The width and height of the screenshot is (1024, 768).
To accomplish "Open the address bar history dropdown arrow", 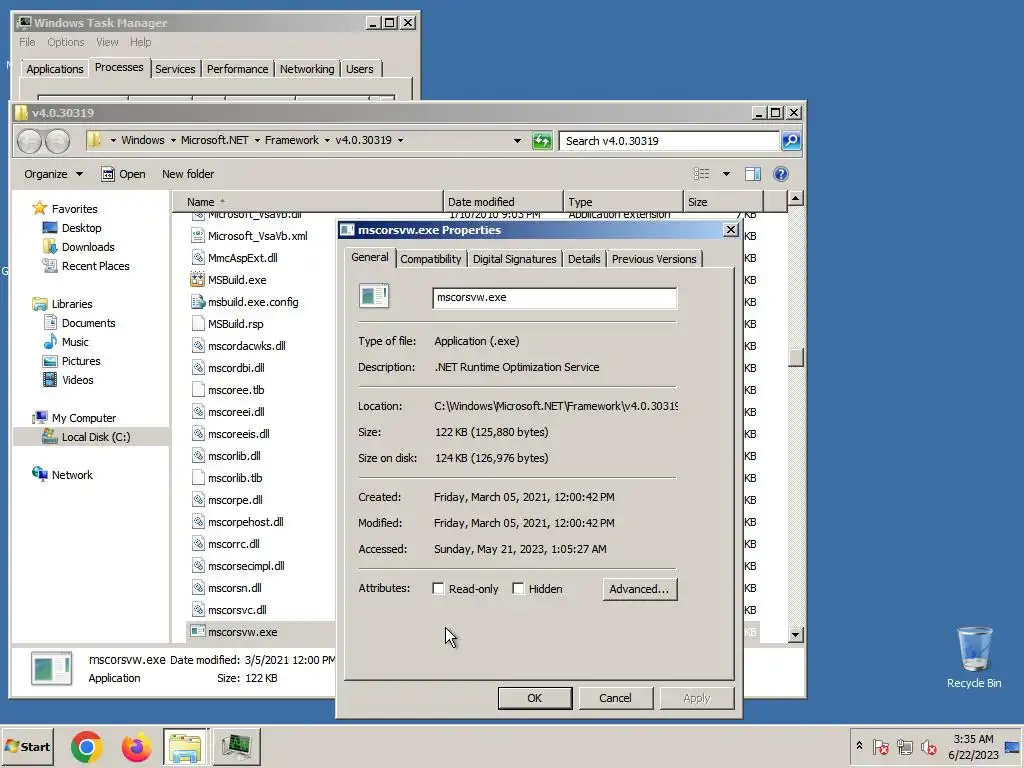I will (517, 140).
